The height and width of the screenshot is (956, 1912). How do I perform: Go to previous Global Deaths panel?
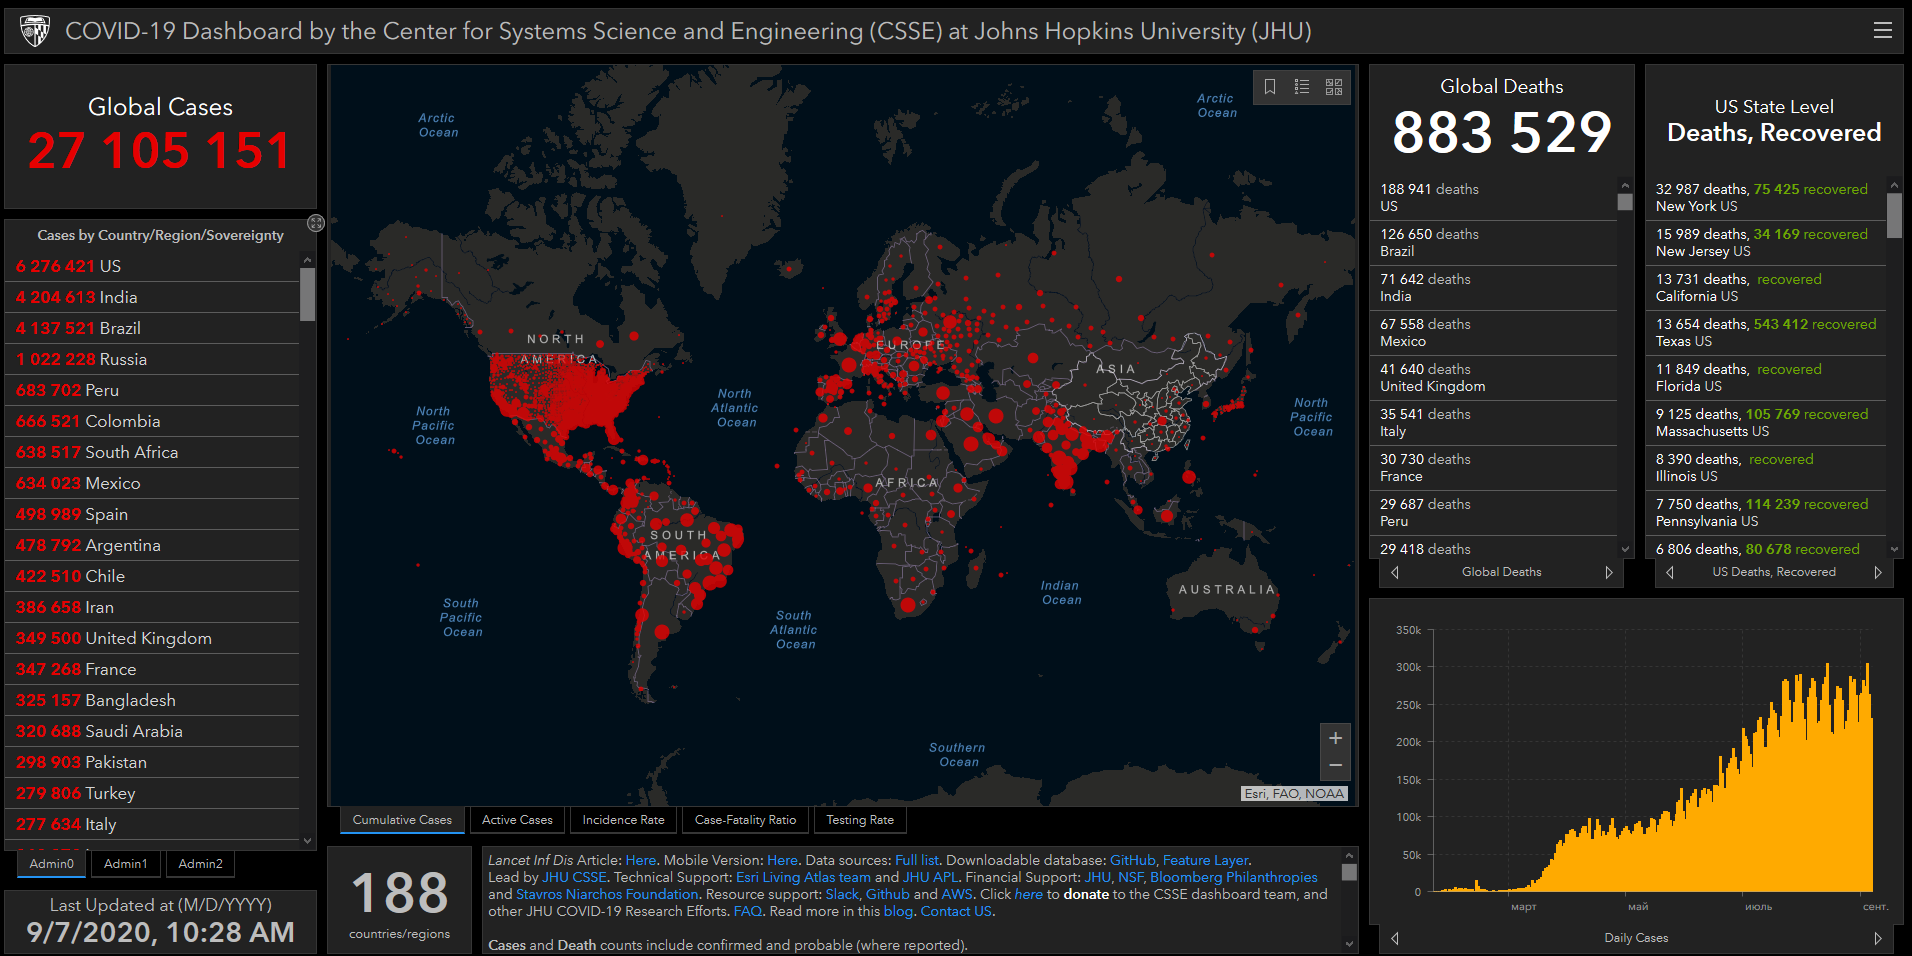point(1395,573)
